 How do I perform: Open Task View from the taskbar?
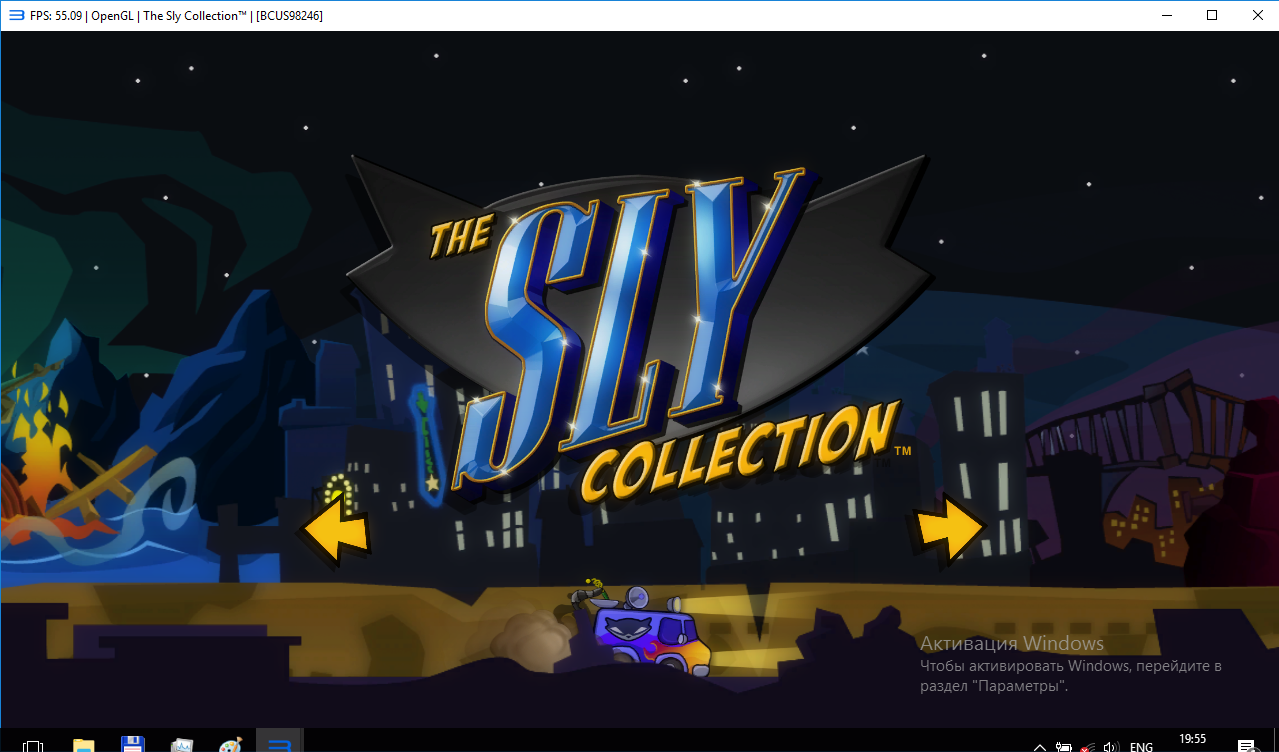click(x=33, y=744)
